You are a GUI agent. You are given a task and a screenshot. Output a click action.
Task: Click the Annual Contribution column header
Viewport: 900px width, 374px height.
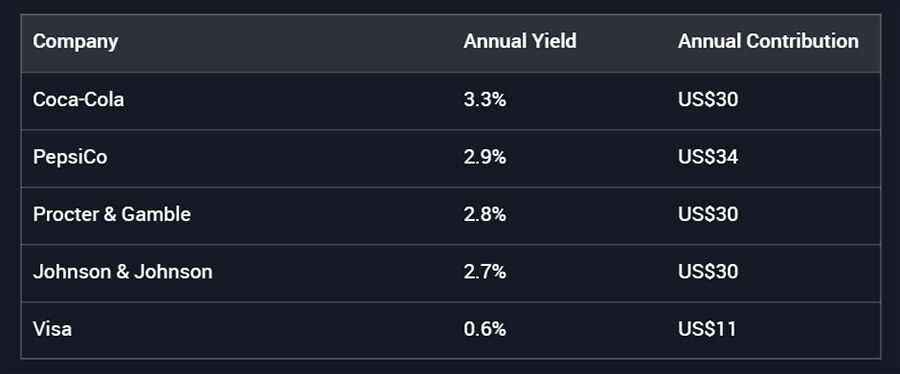point(768,42)
